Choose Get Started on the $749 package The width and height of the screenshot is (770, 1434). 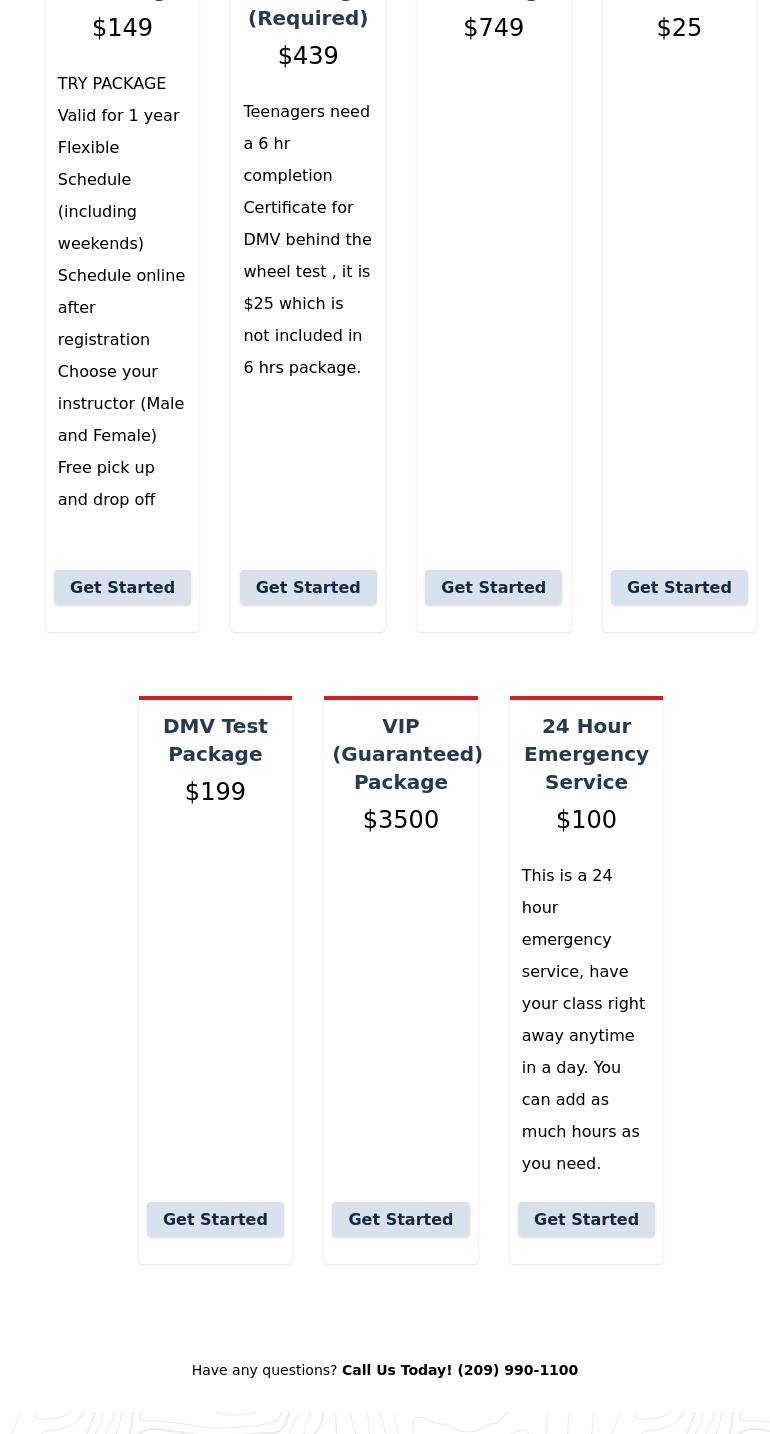click(x=493, y=587)
